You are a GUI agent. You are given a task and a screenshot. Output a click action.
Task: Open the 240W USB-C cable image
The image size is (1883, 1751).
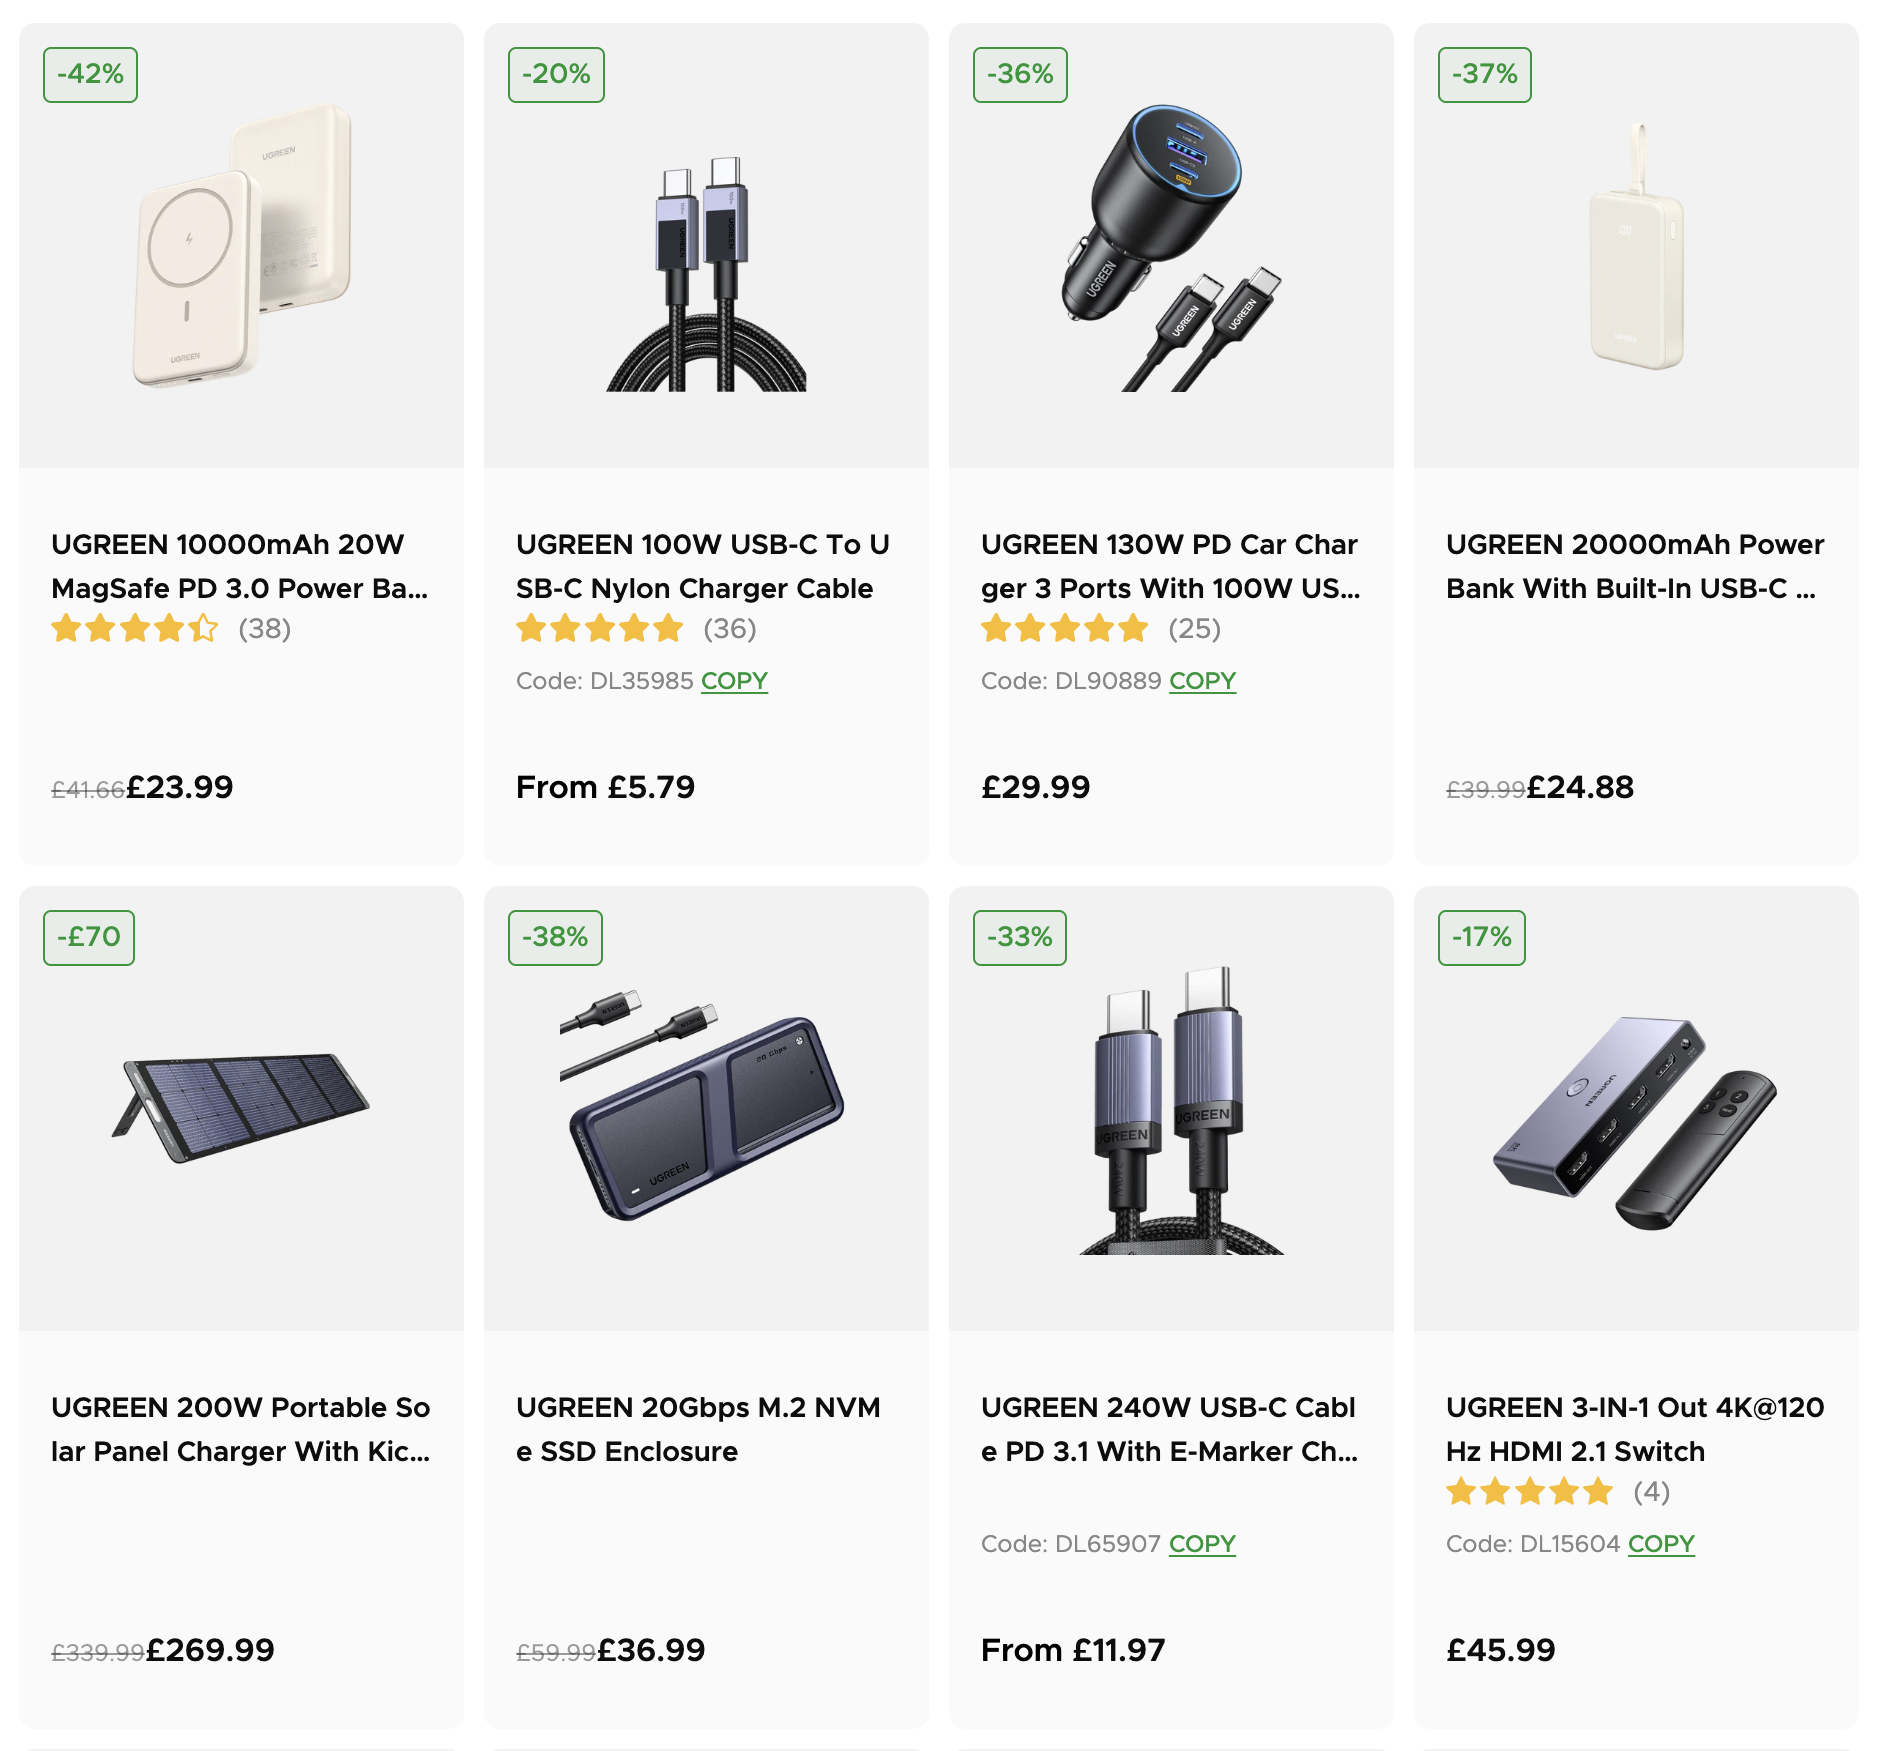click(1170, 1110)
